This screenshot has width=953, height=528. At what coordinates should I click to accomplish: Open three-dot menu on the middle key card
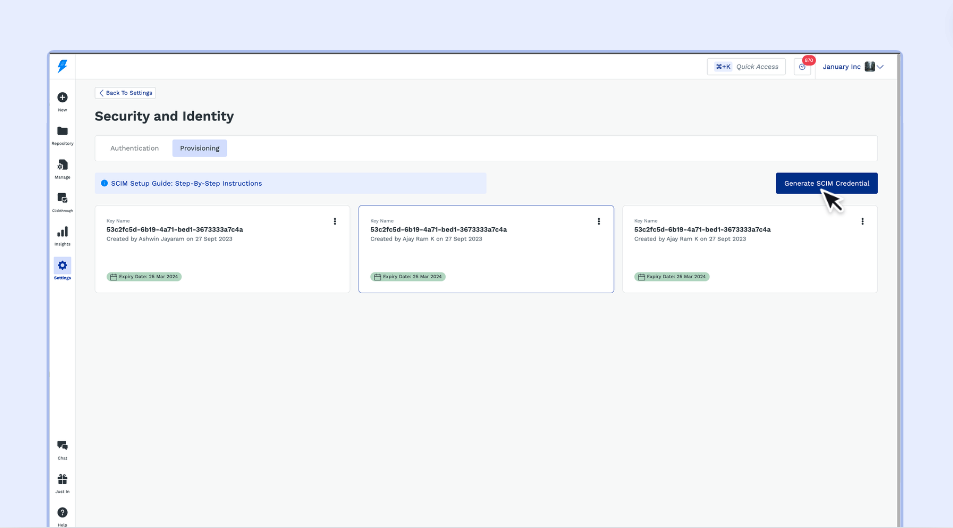[598, 221]
